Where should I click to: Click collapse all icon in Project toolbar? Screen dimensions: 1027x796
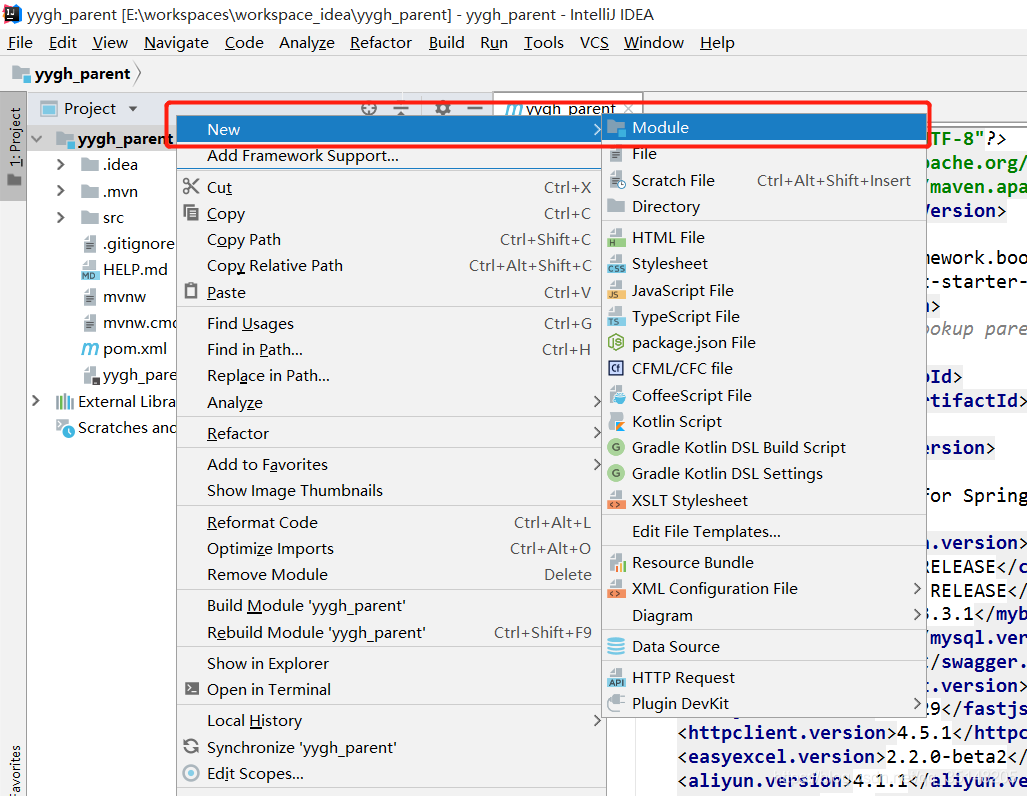coord(401,108)
